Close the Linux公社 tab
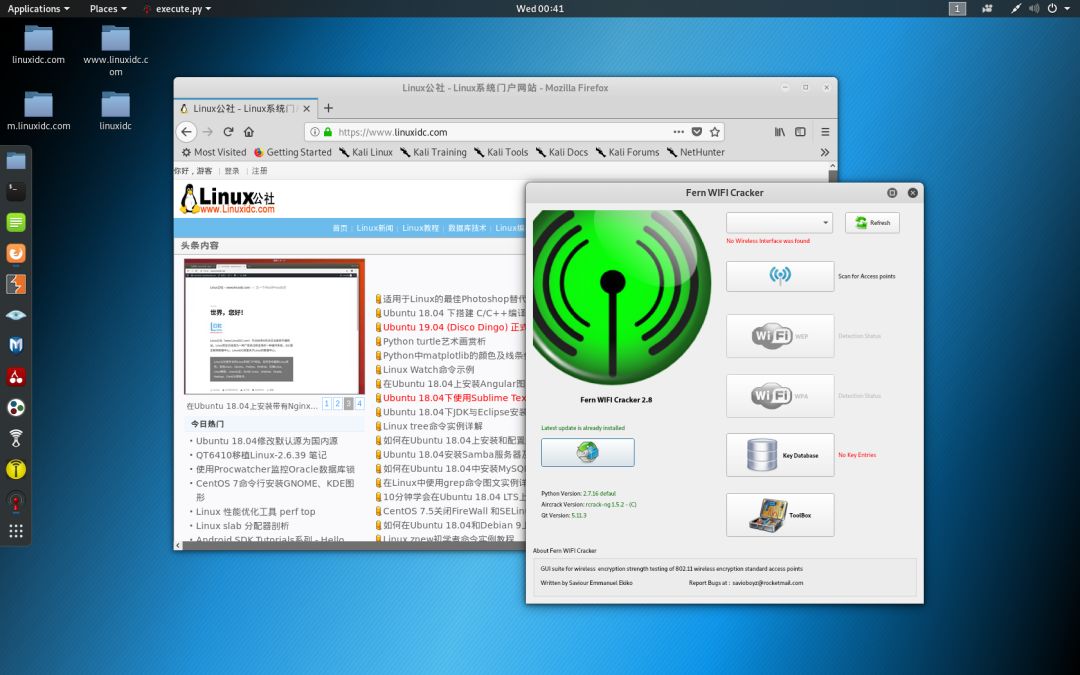The image size is (1080, 675). click(307, 108)
